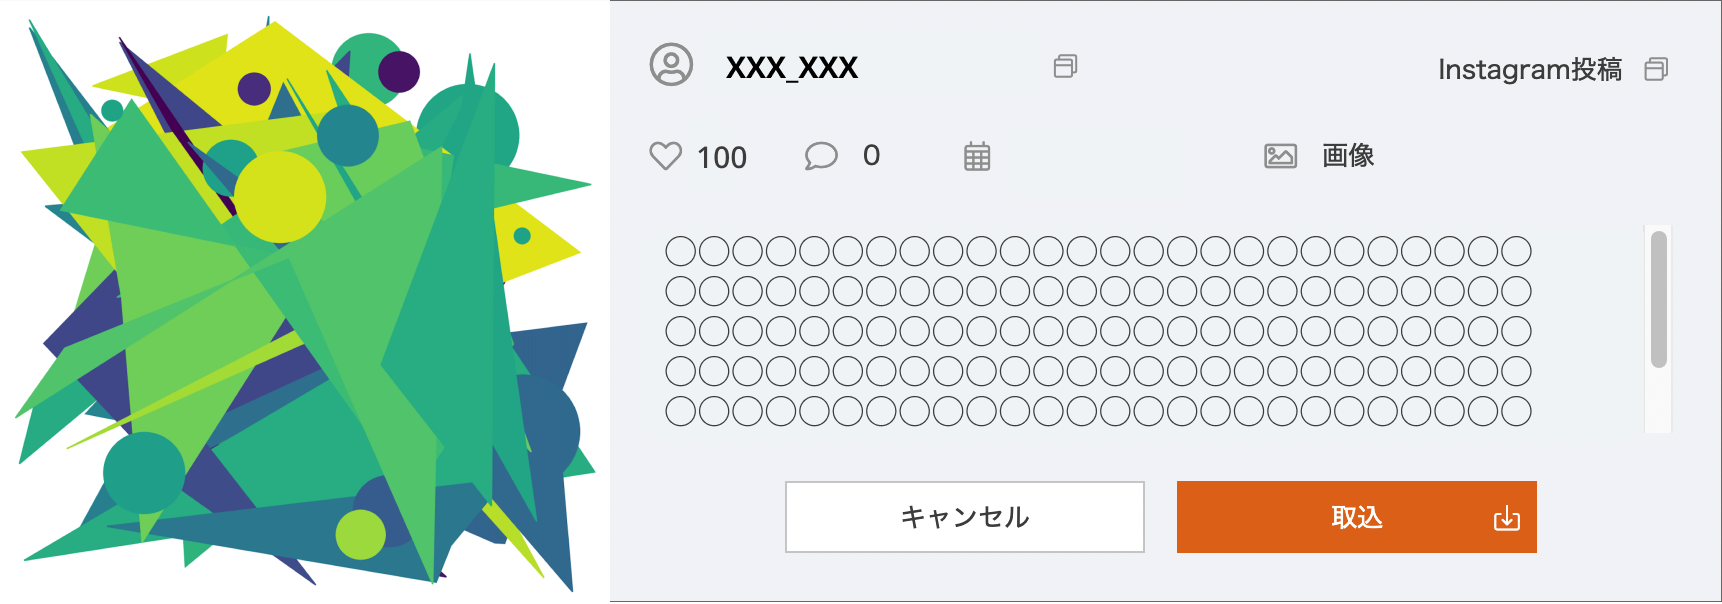
Task: Click the copy icon beside Instagram投稿
Action: click(x=1658, y=68)
